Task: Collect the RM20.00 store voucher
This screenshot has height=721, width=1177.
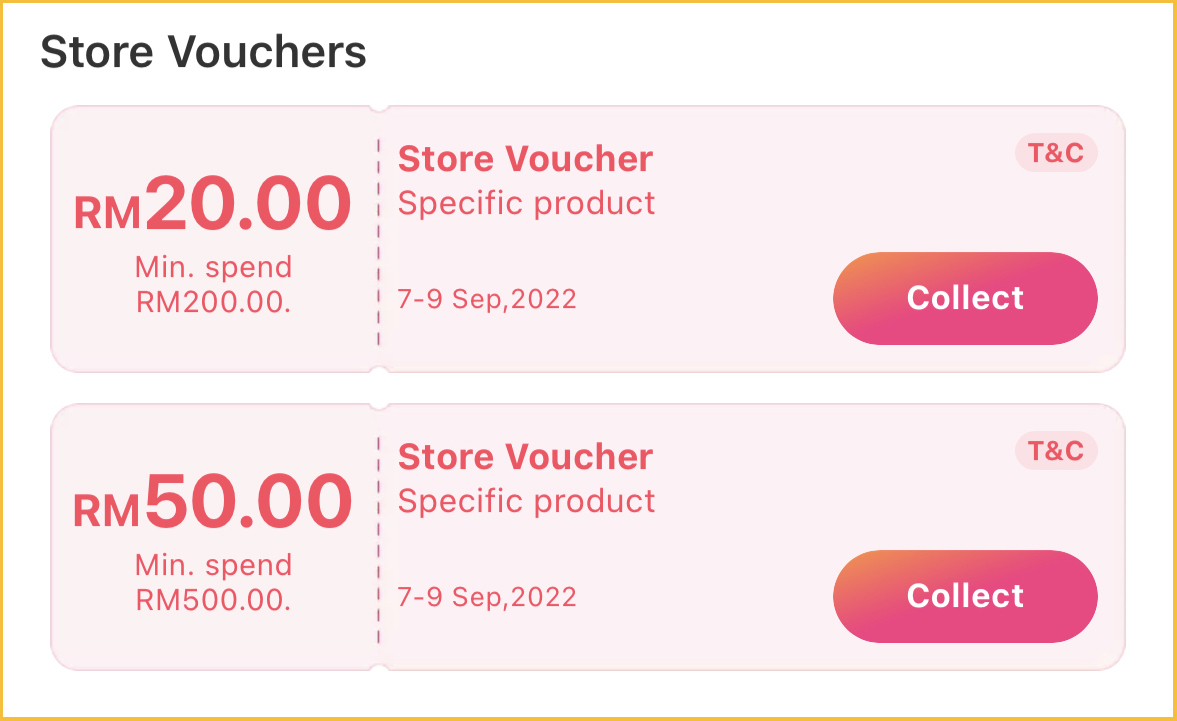Action: coord(965,298)
